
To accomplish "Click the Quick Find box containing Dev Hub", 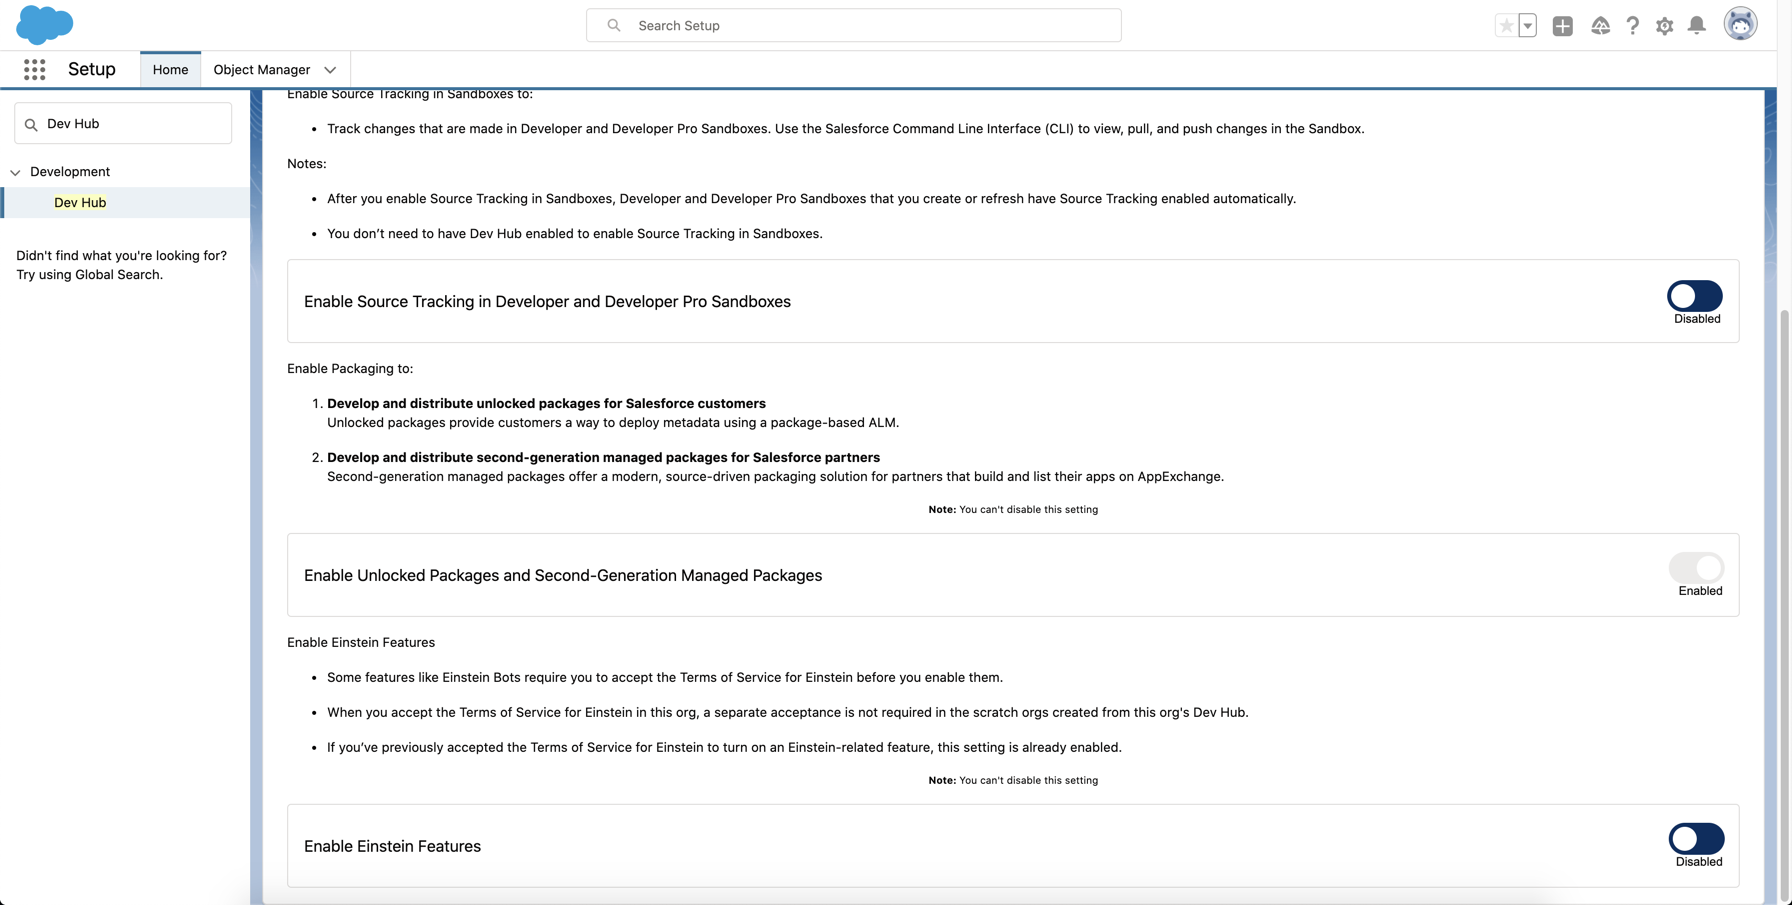I will point(123,123).
